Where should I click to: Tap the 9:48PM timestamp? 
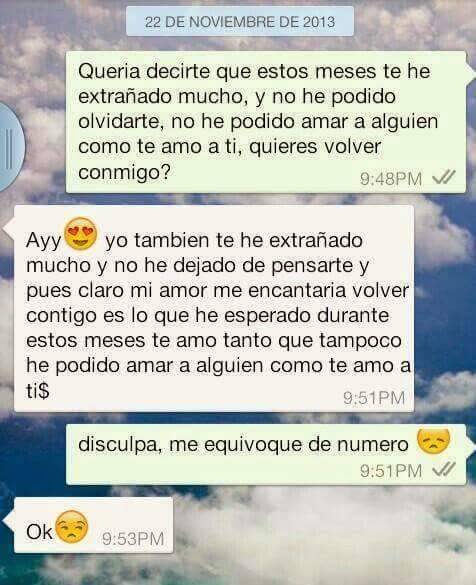pos(391,179)
